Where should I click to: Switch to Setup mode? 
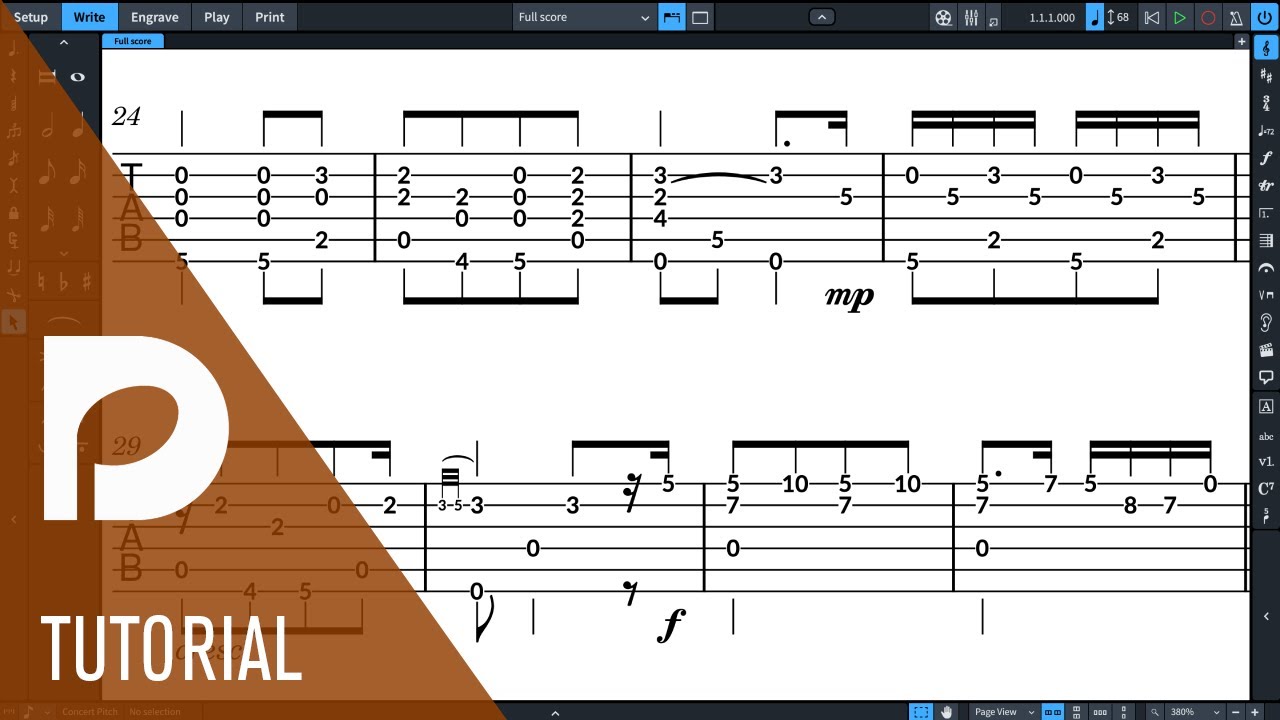pos(30,17)
